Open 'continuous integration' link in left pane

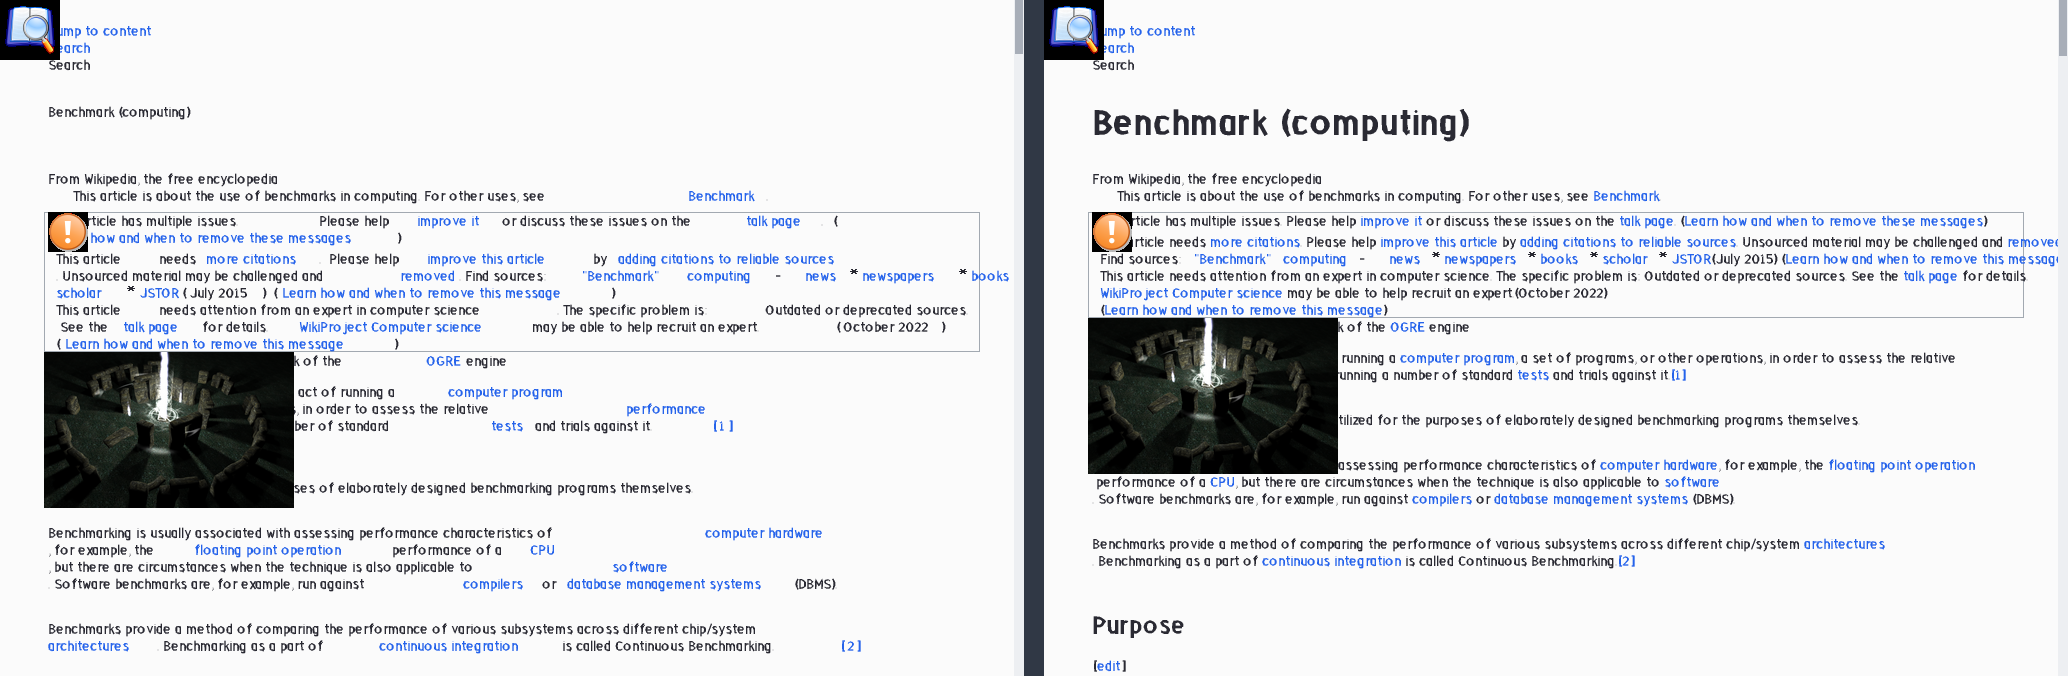[449, 646]
